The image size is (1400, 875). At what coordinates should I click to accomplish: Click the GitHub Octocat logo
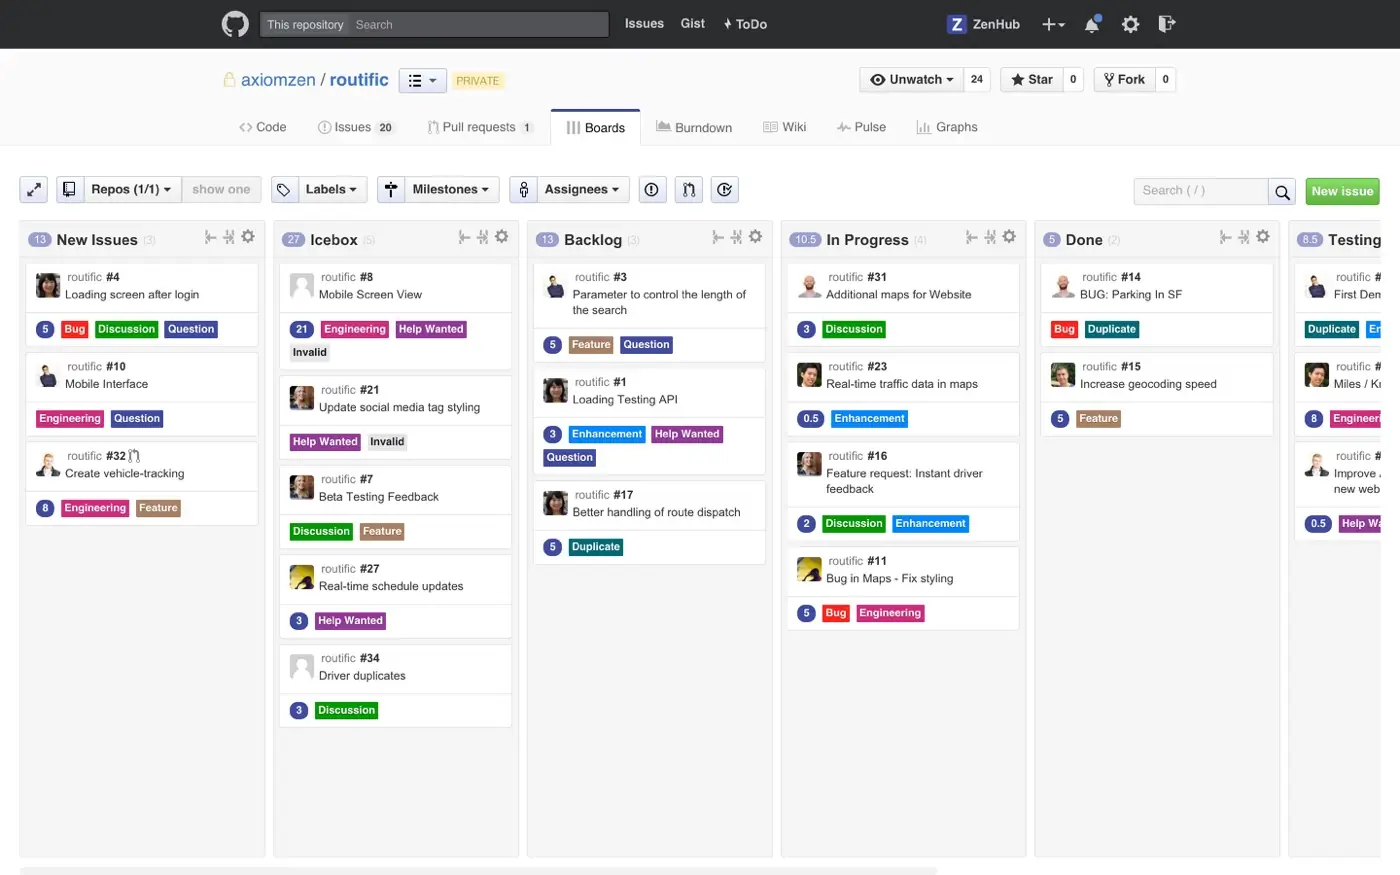235,24
